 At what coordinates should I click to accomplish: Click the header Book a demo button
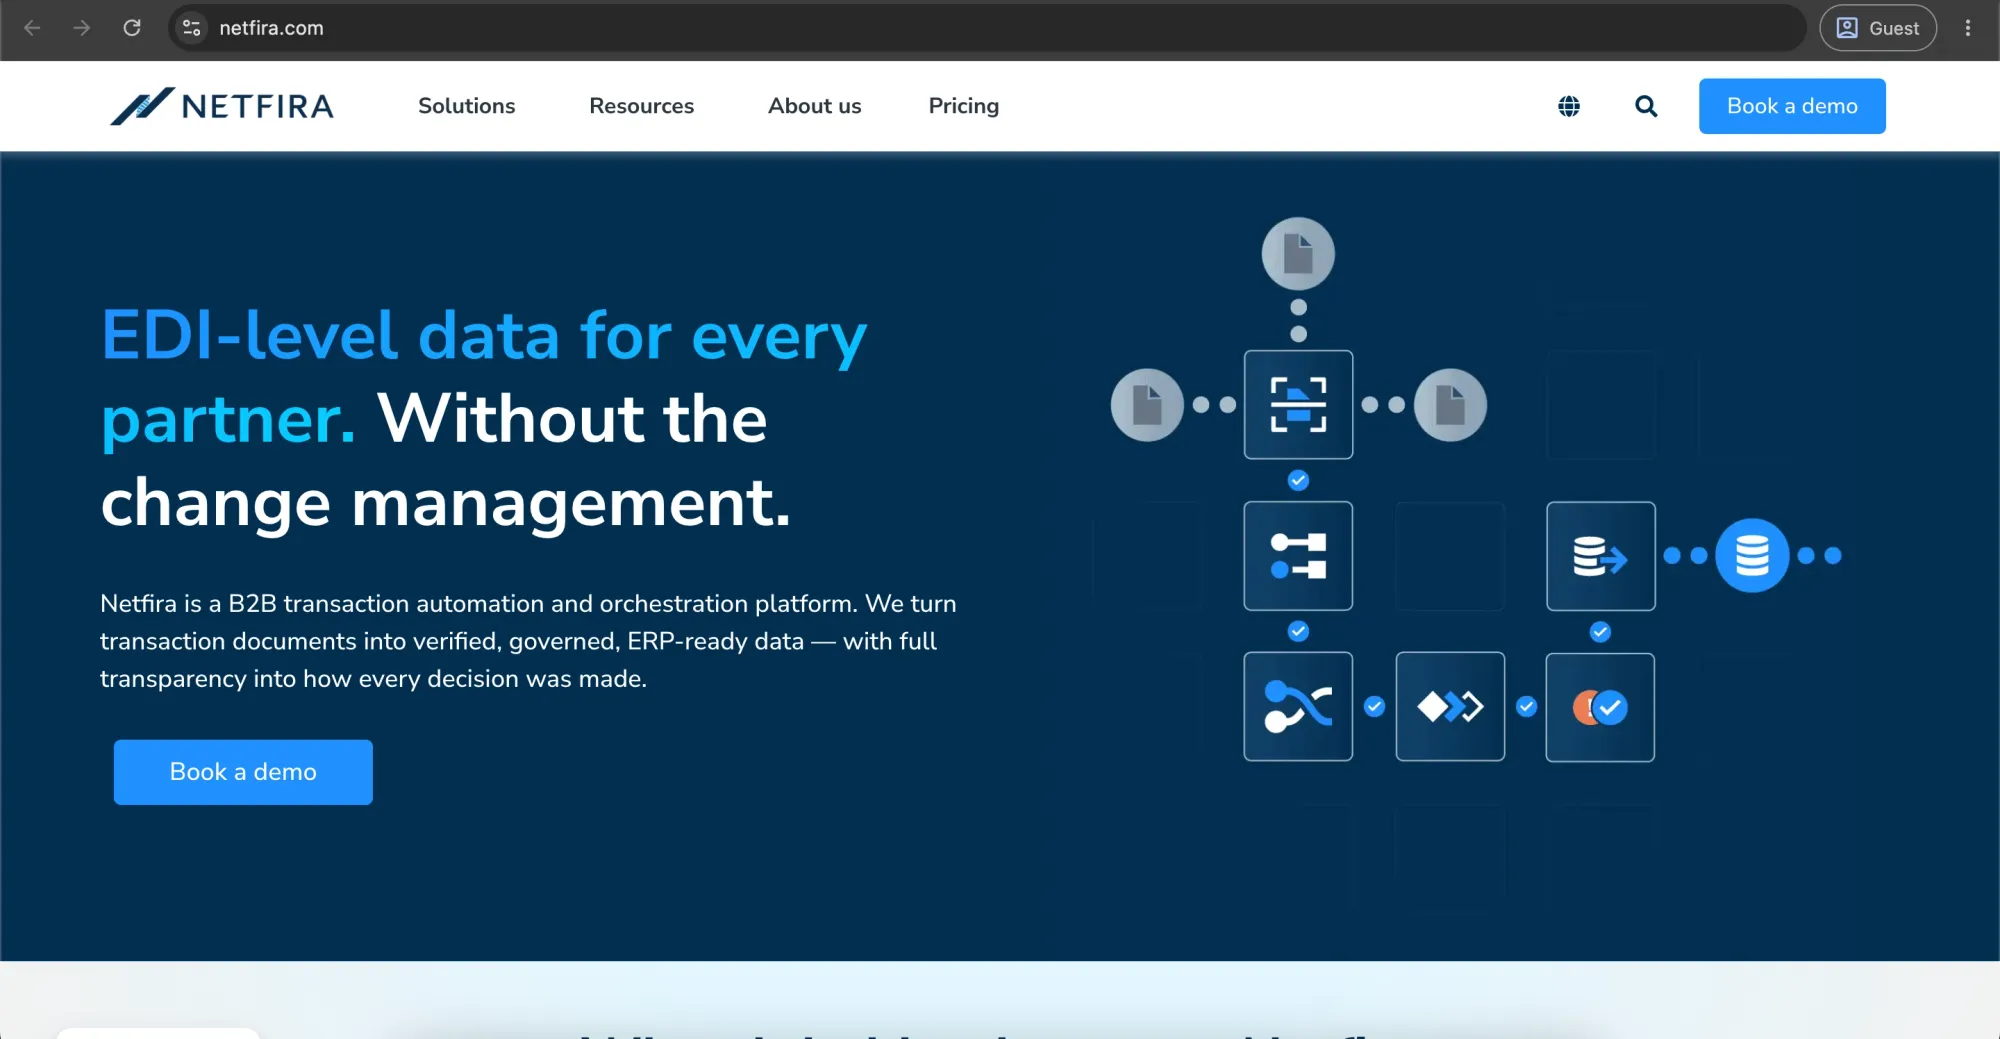point(1792,106)
